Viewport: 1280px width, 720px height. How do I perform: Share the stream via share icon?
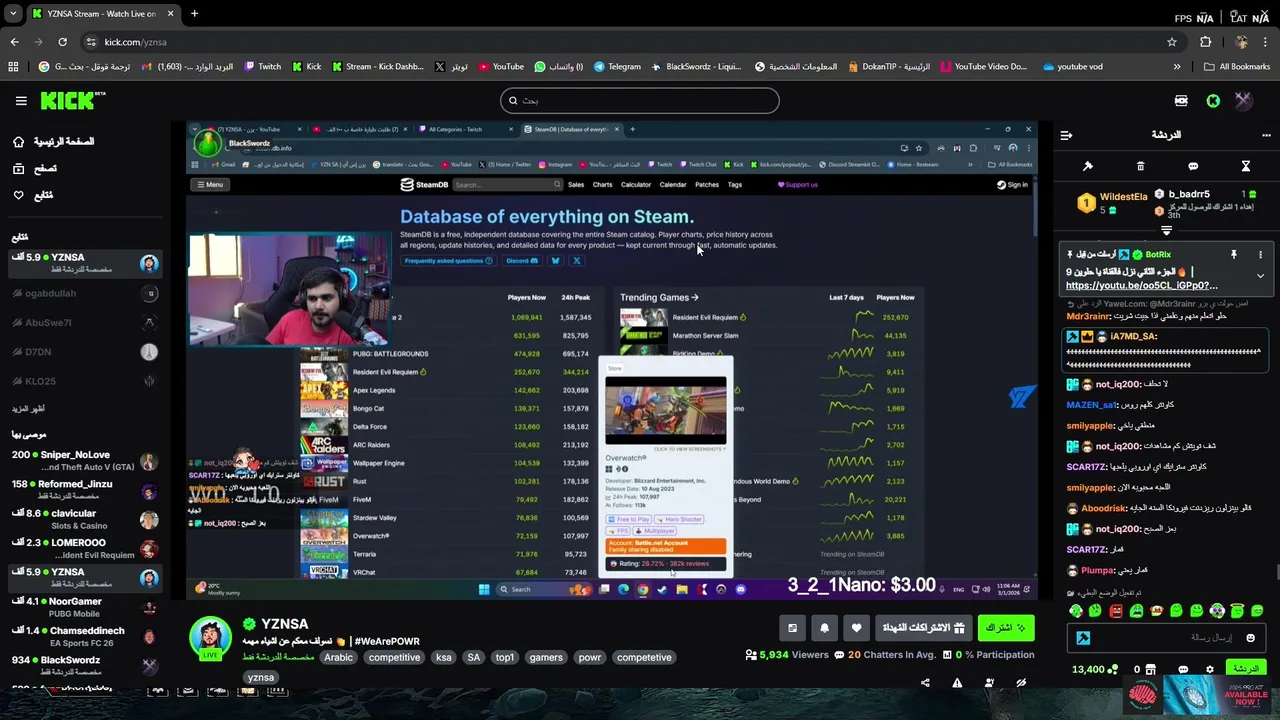[x=925, y=683]
